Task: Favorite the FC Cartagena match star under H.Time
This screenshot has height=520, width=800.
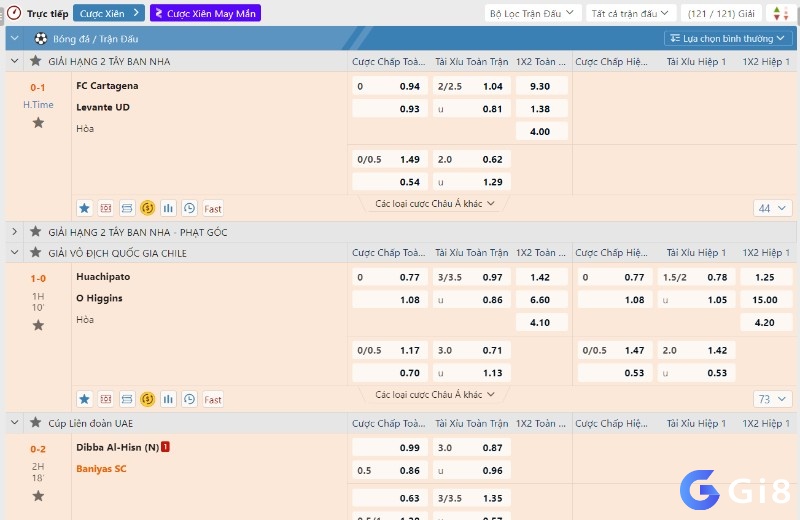Action: (x=38, y=122)
